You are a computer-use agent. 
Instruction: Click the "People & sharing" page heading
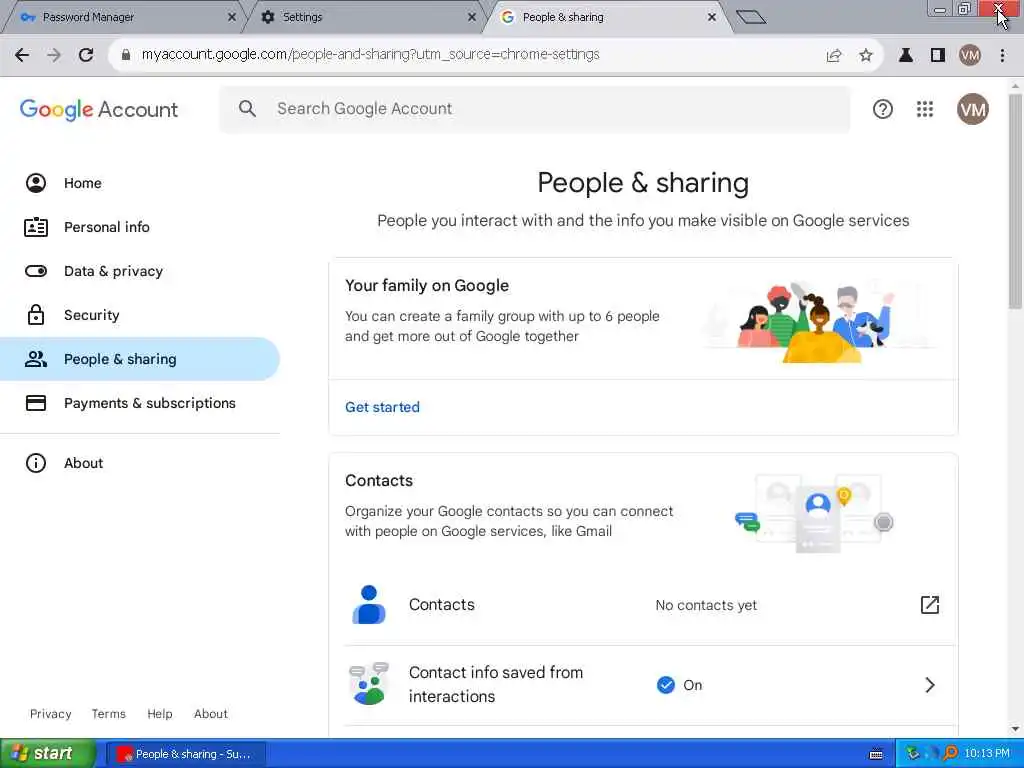click(643, 183)
